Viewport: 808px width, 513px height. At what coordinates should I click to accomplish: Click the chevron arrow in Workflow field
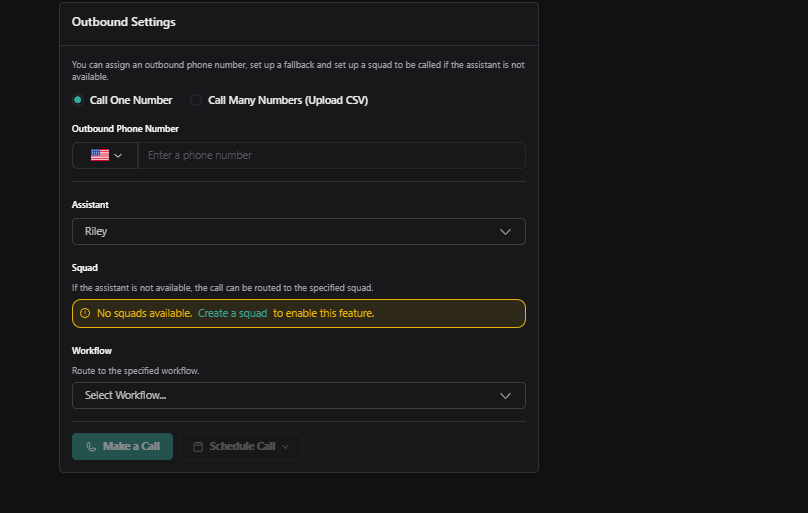tap(505, 395)
